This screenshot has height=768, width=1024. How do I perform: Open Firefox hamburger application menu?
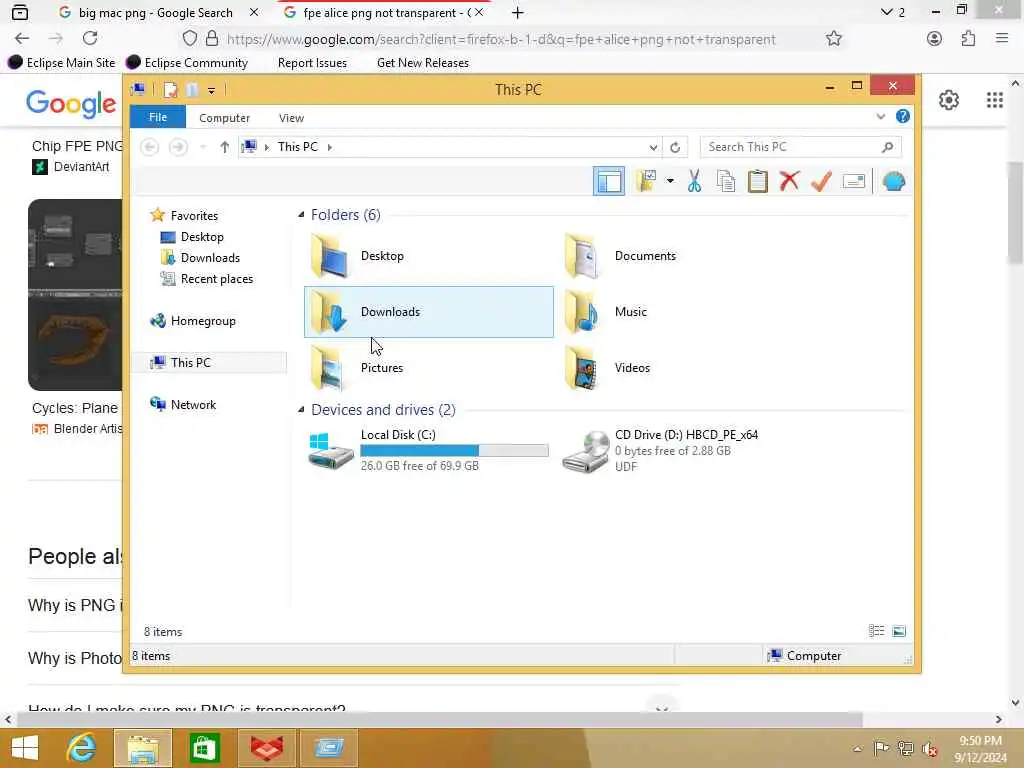click(1002, 39)
